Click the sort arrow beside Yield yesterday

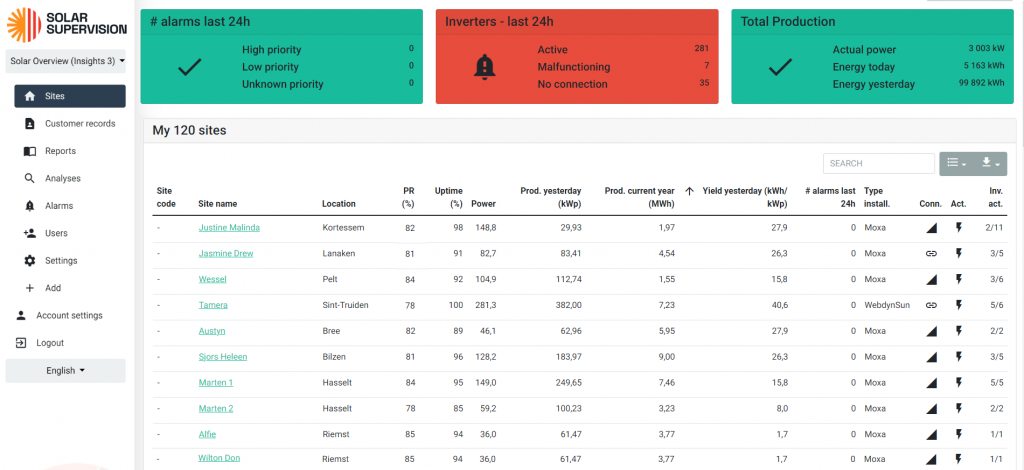click(689, 191)
